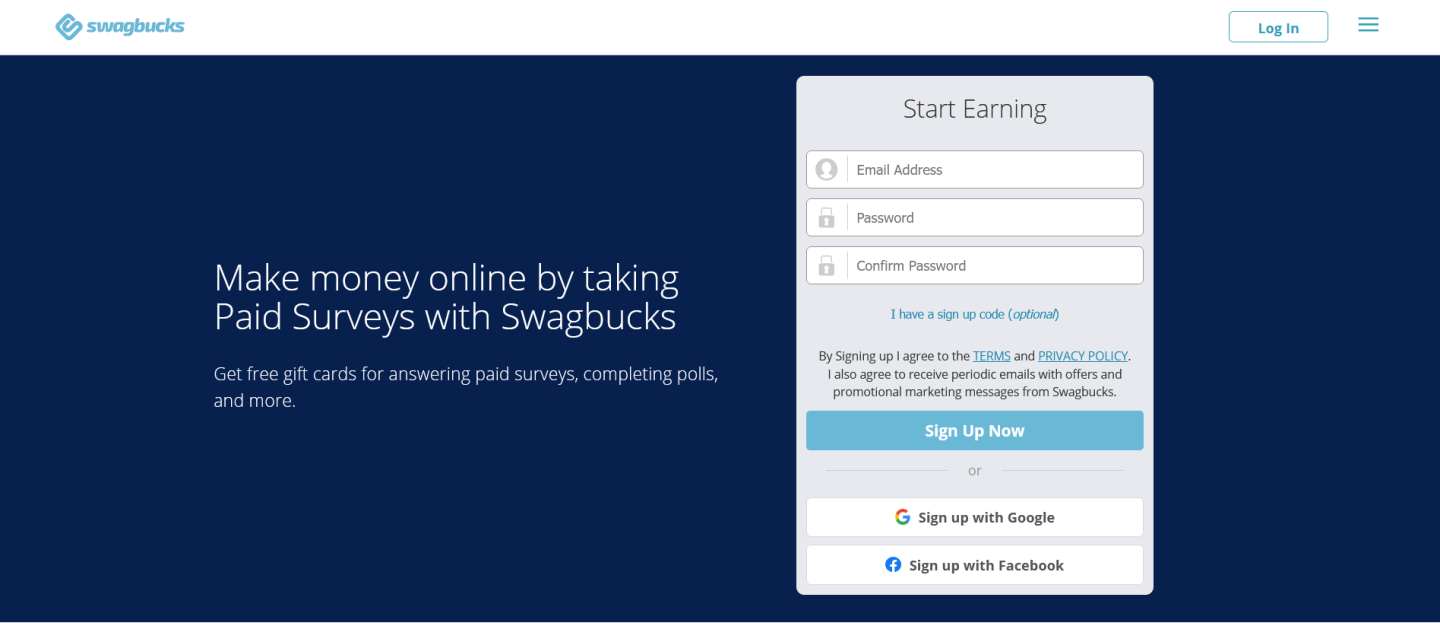Click the swagbucks wordmark text
1440x623 pixels.
pos(135,27)
